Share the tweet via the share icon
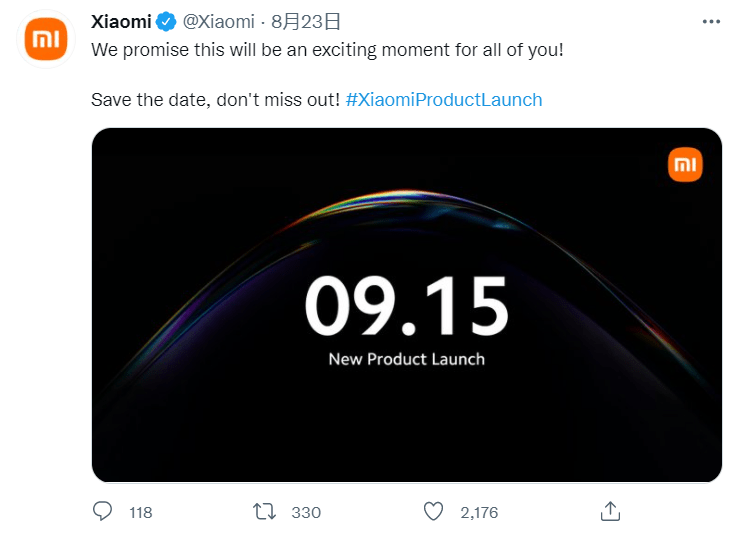 pos(610,511)
